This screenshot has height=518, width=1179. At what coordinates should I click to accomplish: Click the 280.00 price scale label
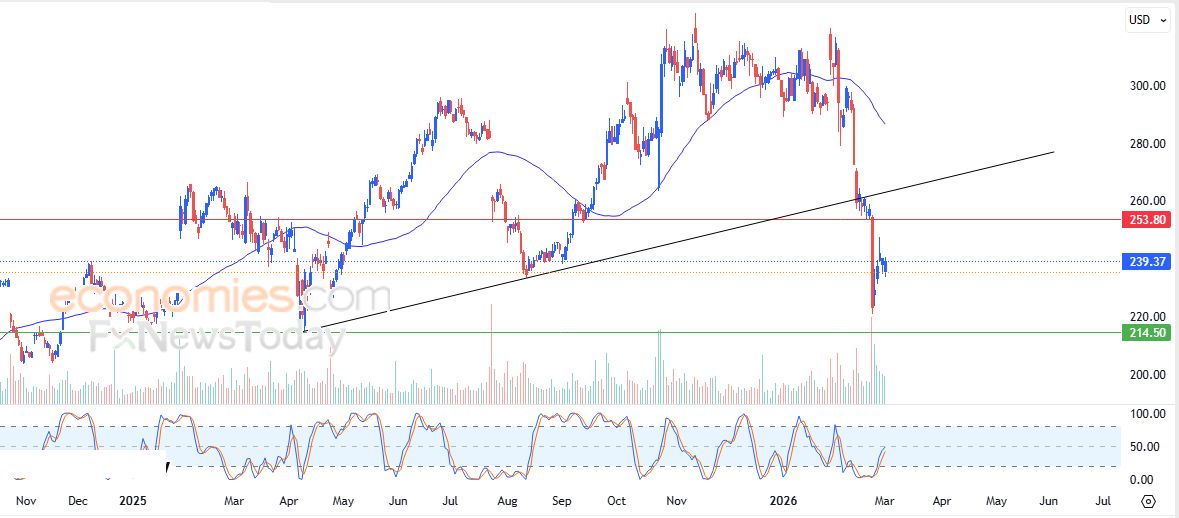point(1145,144)
